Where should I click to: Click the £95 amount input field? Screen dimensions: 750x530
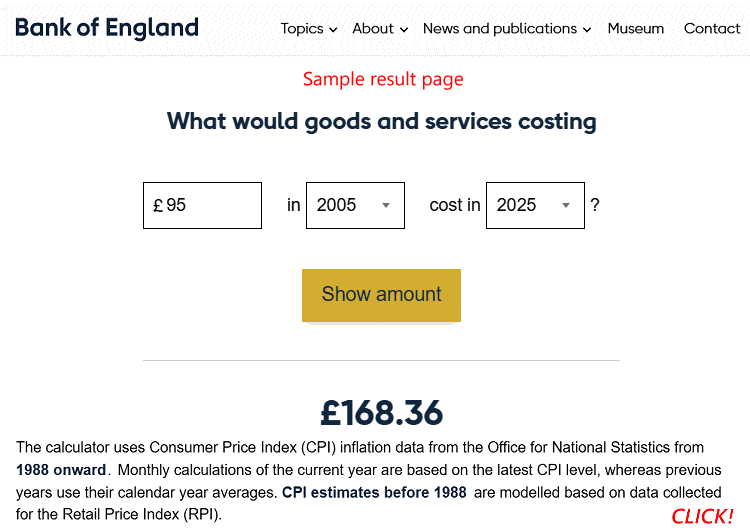210,205
